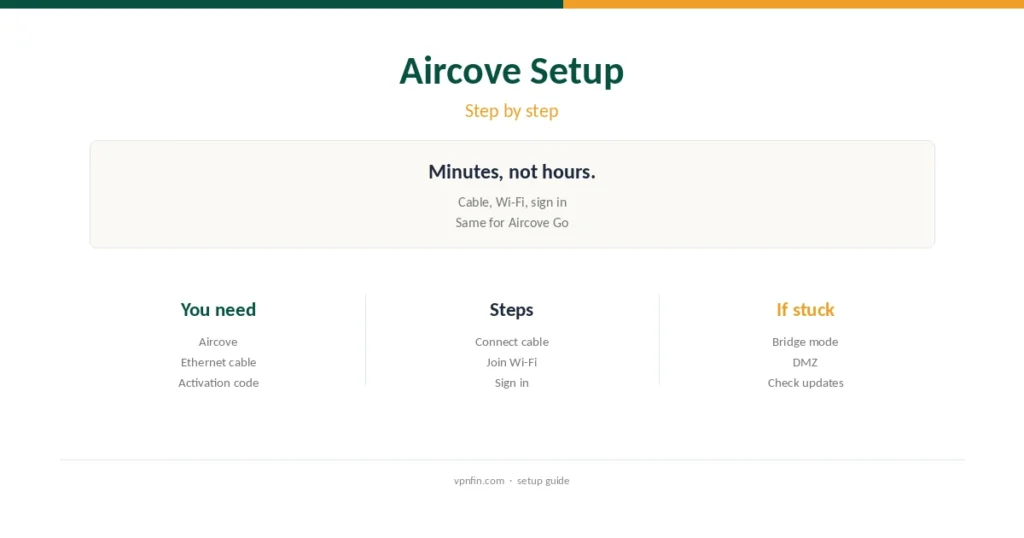
Task: Click the 'Same for Aircove Go' line
Action: point(511,223)
